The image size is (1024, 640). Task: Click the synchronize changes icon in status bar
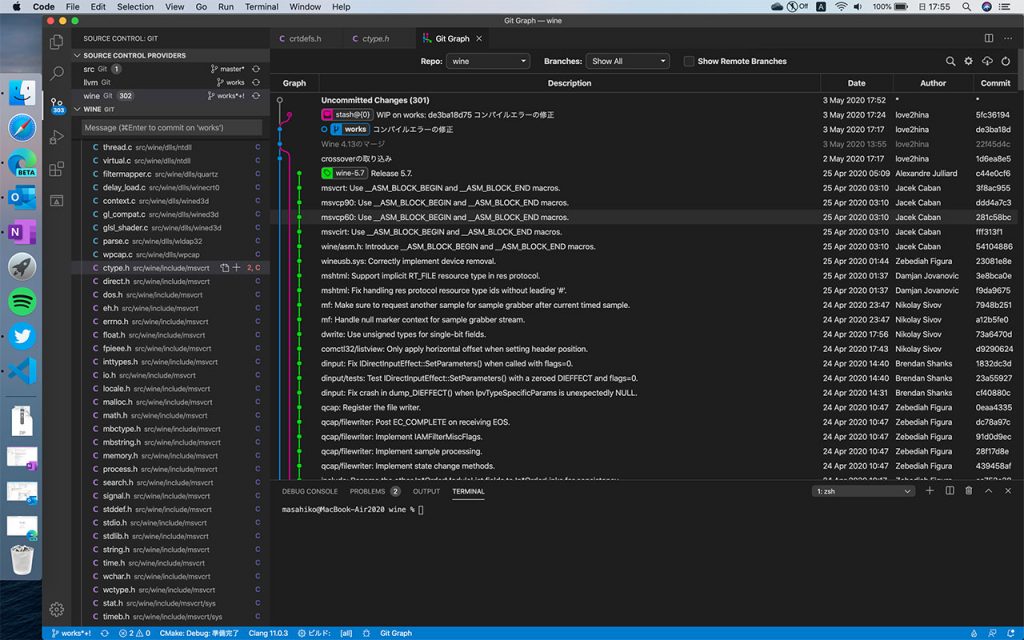point(104,633)
